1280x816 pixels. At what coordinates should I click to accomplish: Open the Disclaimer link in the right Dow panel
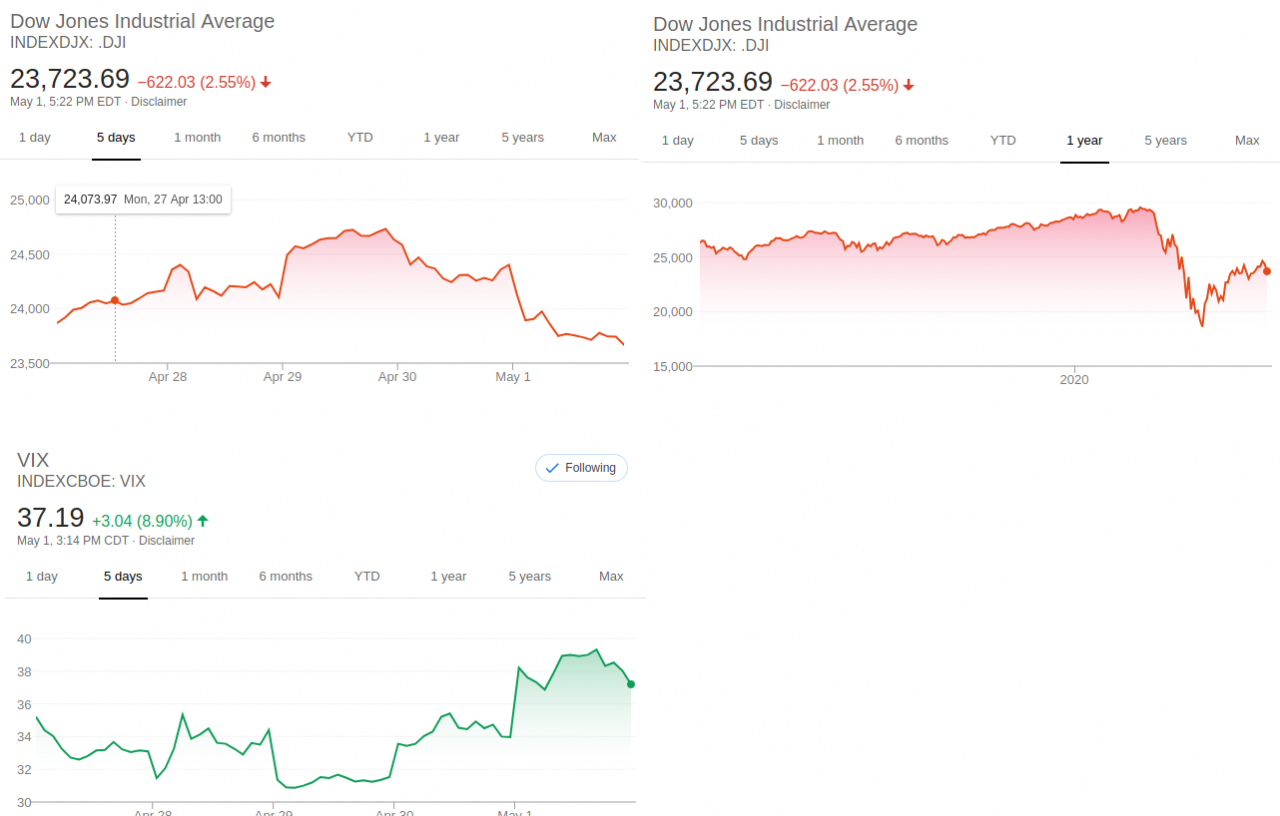[802, 105]
